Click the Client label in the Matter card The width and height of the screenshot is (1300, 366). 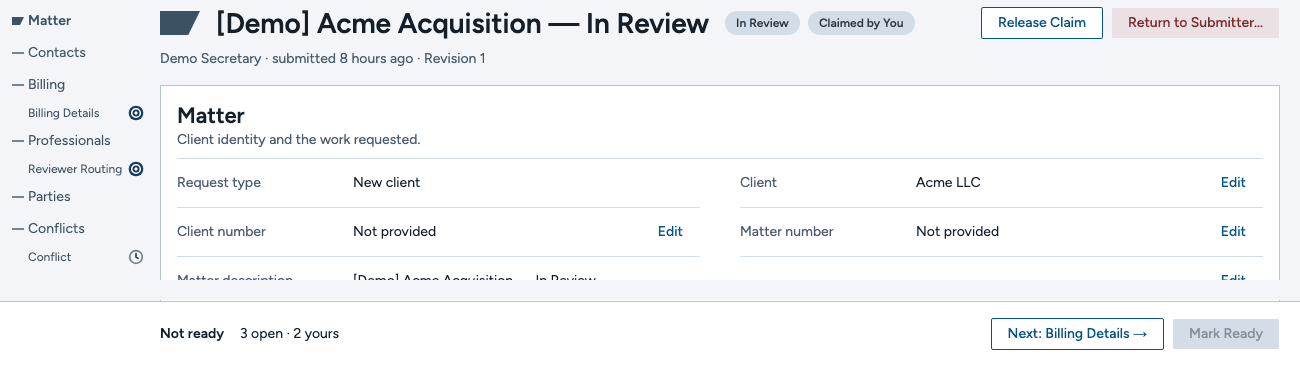758,182
